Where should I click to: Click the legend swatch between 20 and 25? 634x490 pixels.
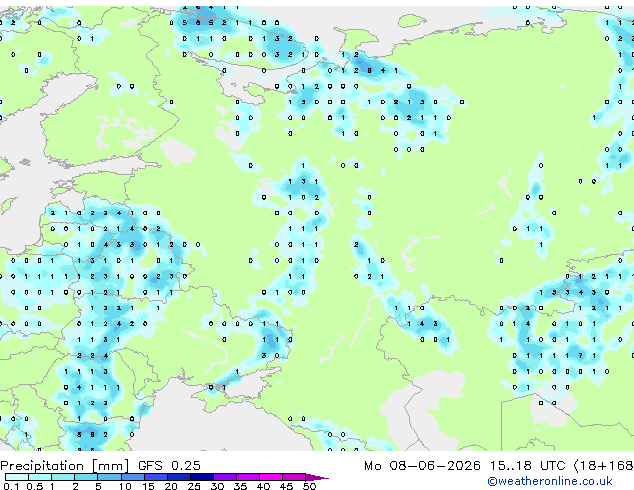click(178, 477)
